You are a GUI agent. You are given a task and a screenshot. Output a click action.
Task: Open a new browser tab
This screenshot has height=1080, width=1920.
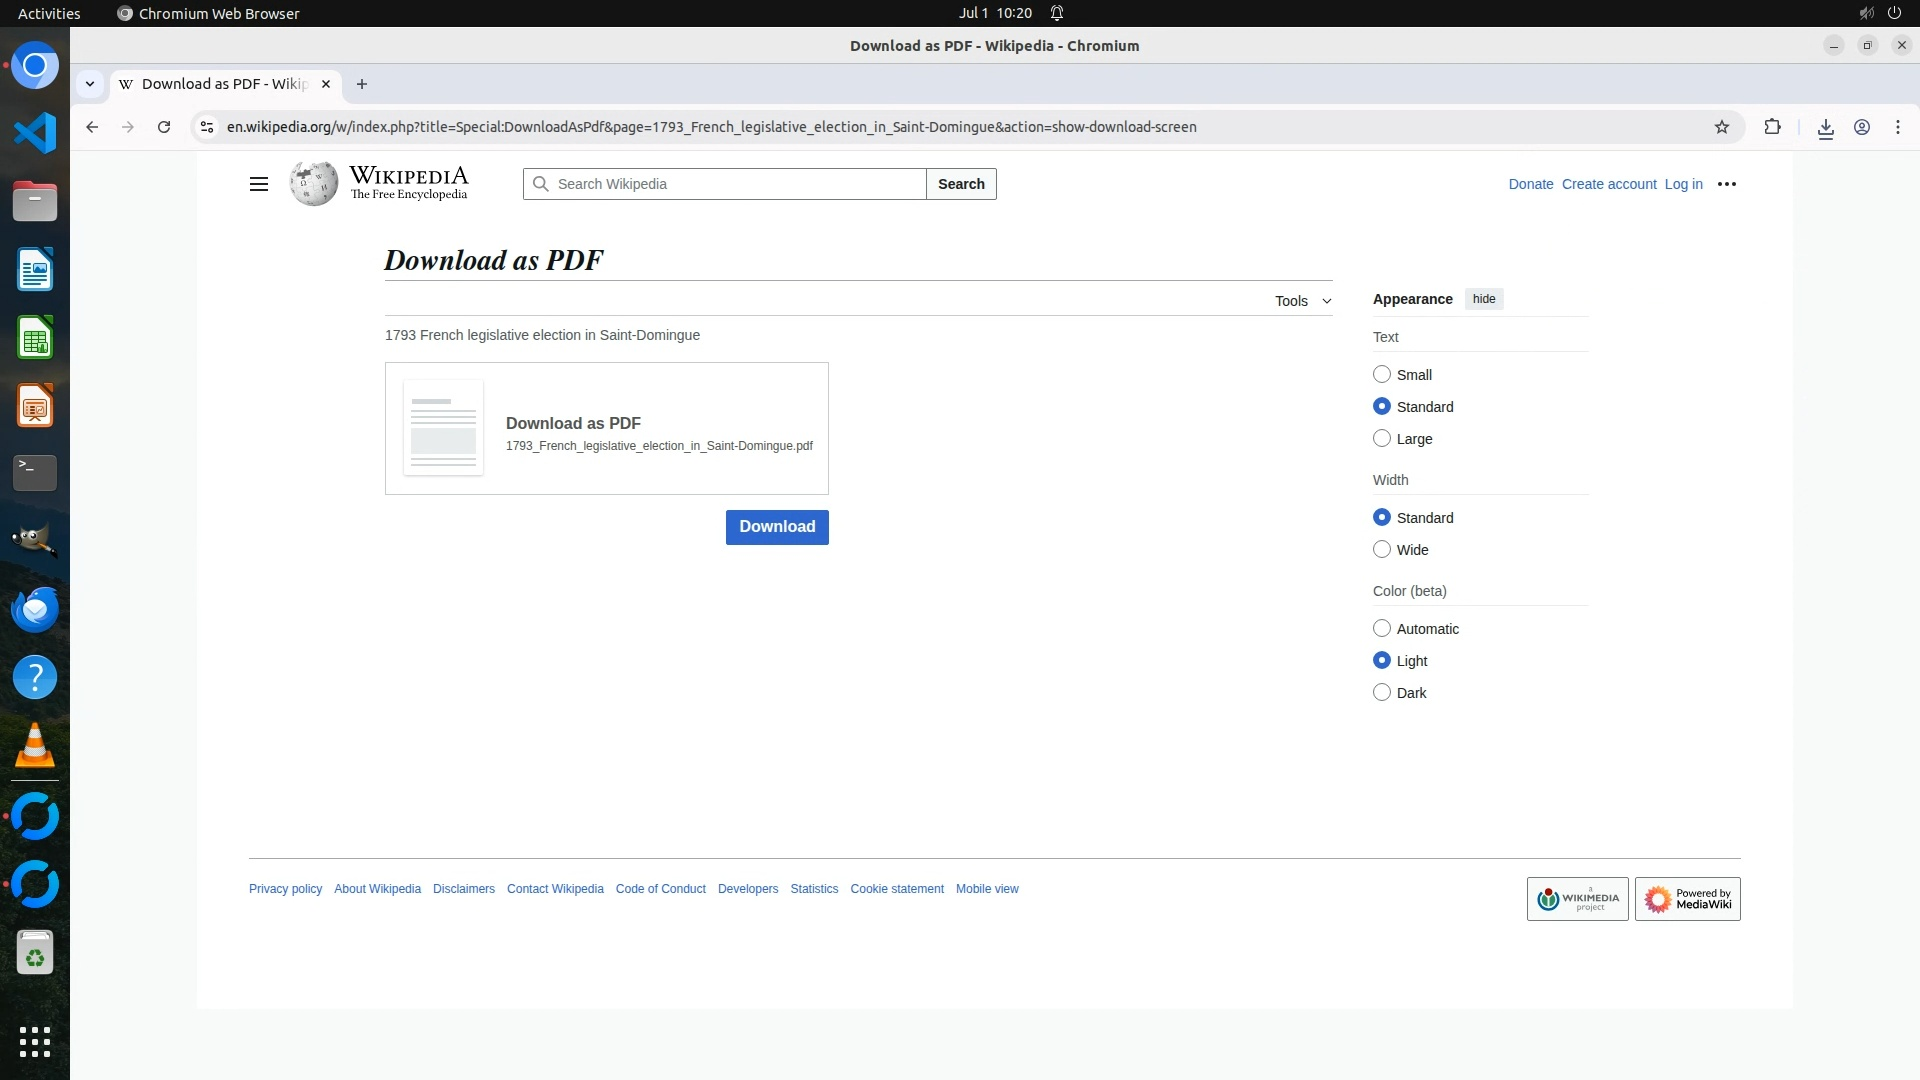362,84
